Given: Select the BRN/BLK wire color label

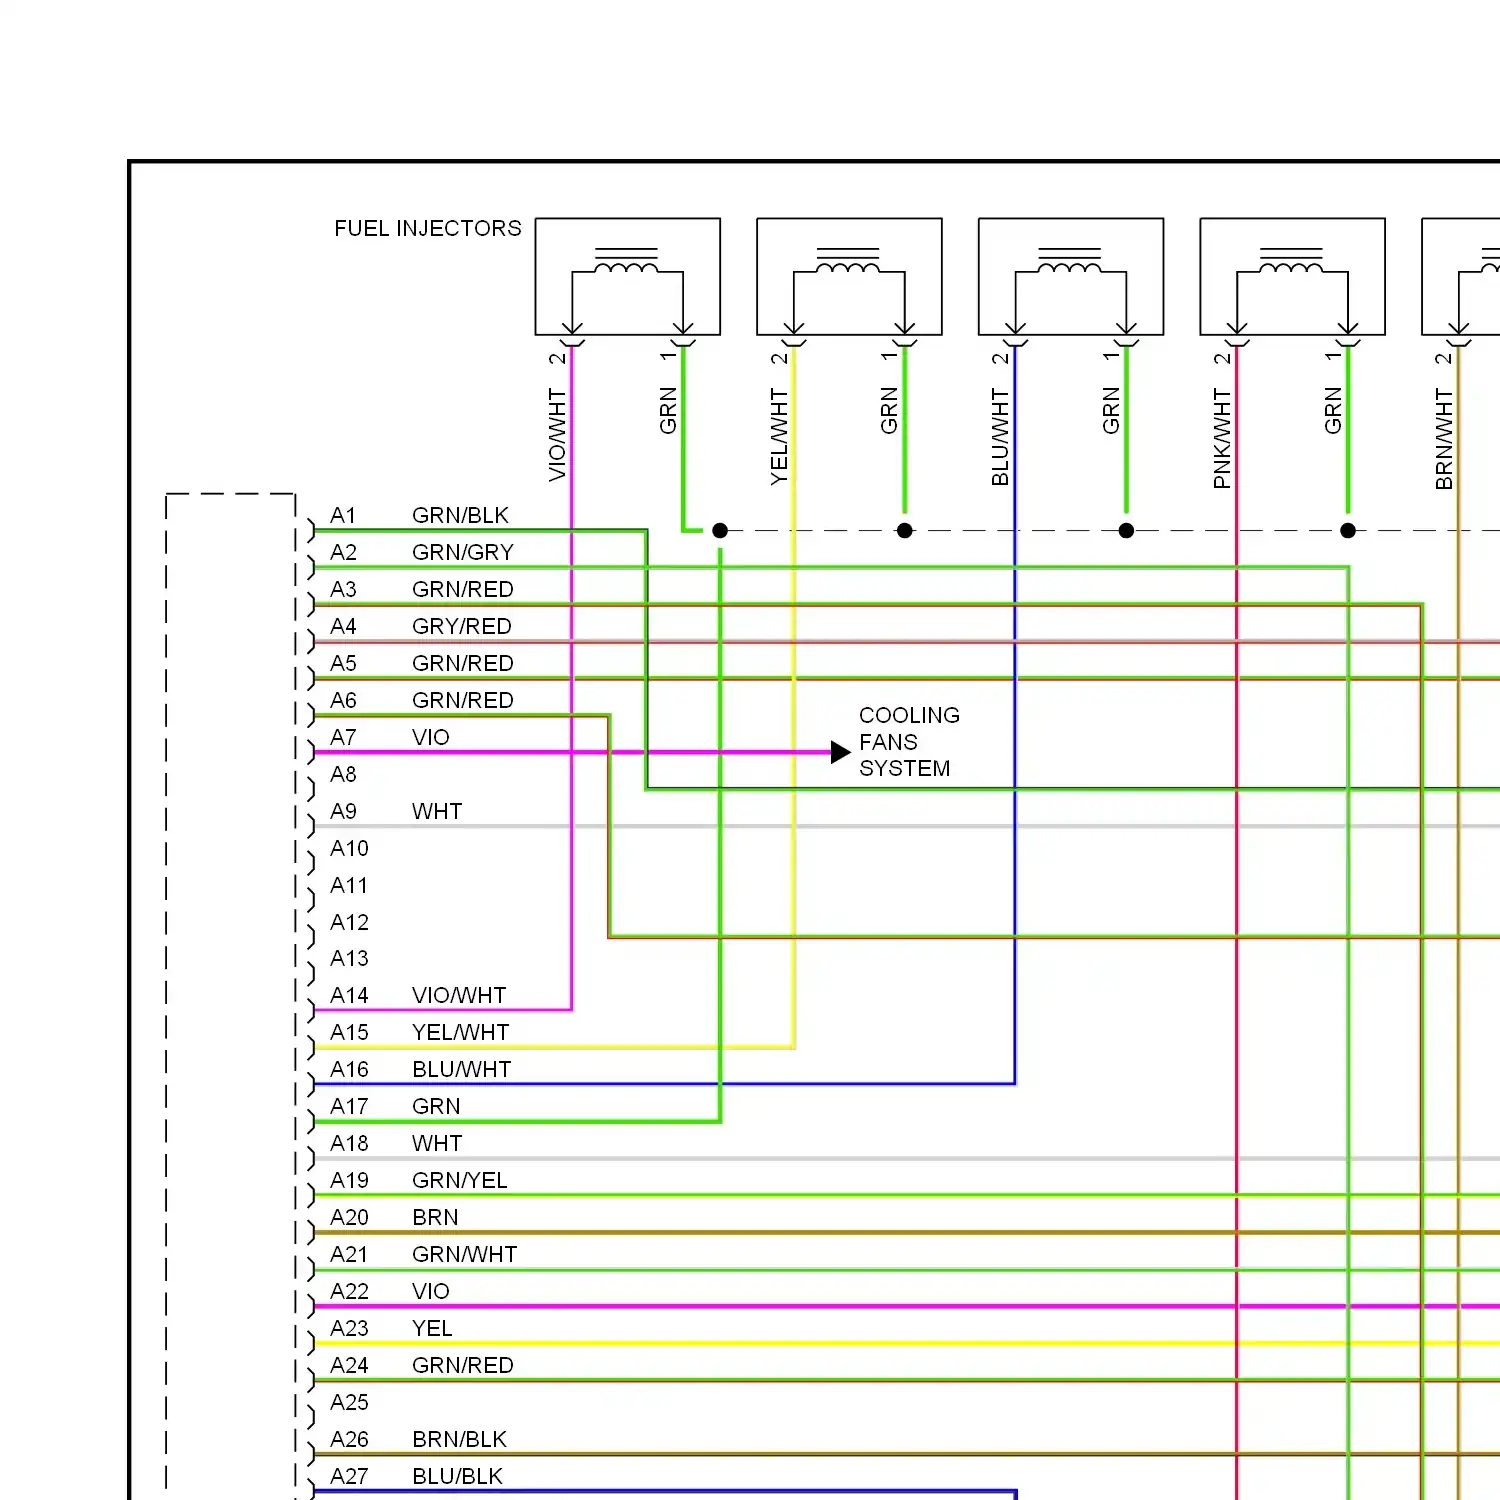Looking at the screenshot, I should 459,1440.
